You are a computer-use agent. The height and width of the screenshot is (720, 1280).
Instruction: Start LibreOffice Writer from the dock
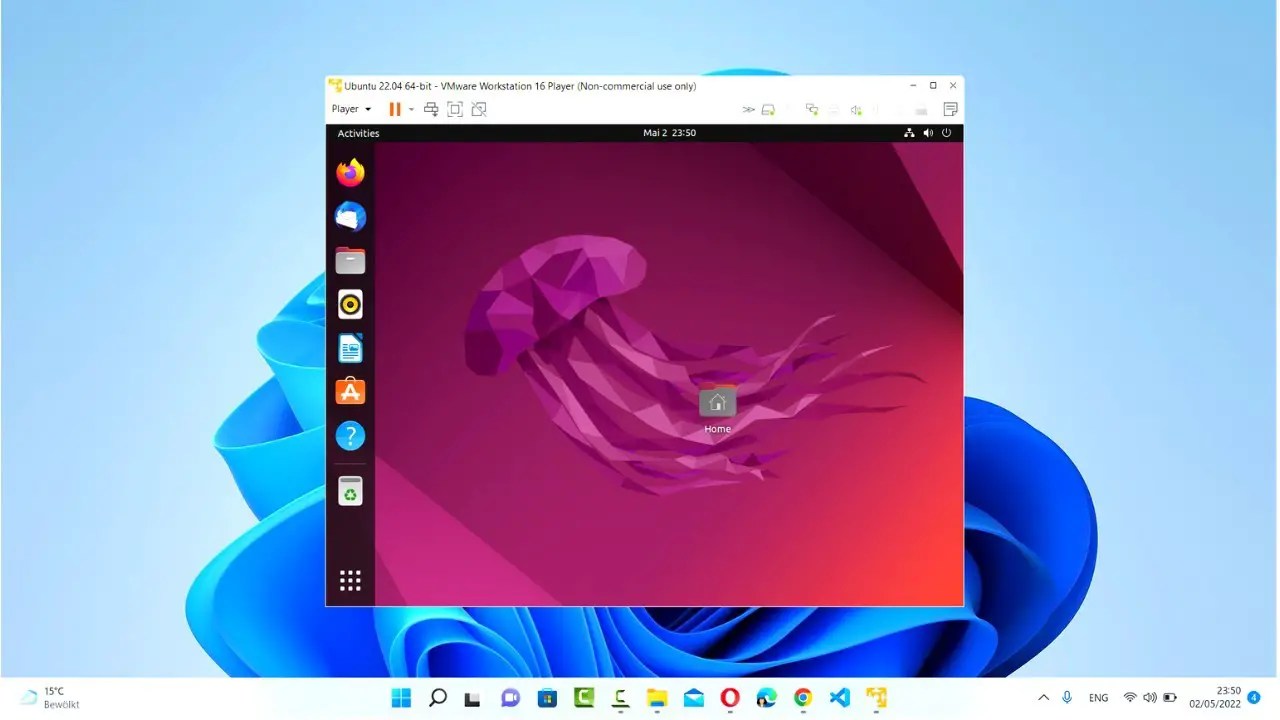pyautogui.click(x=350, y=348)
